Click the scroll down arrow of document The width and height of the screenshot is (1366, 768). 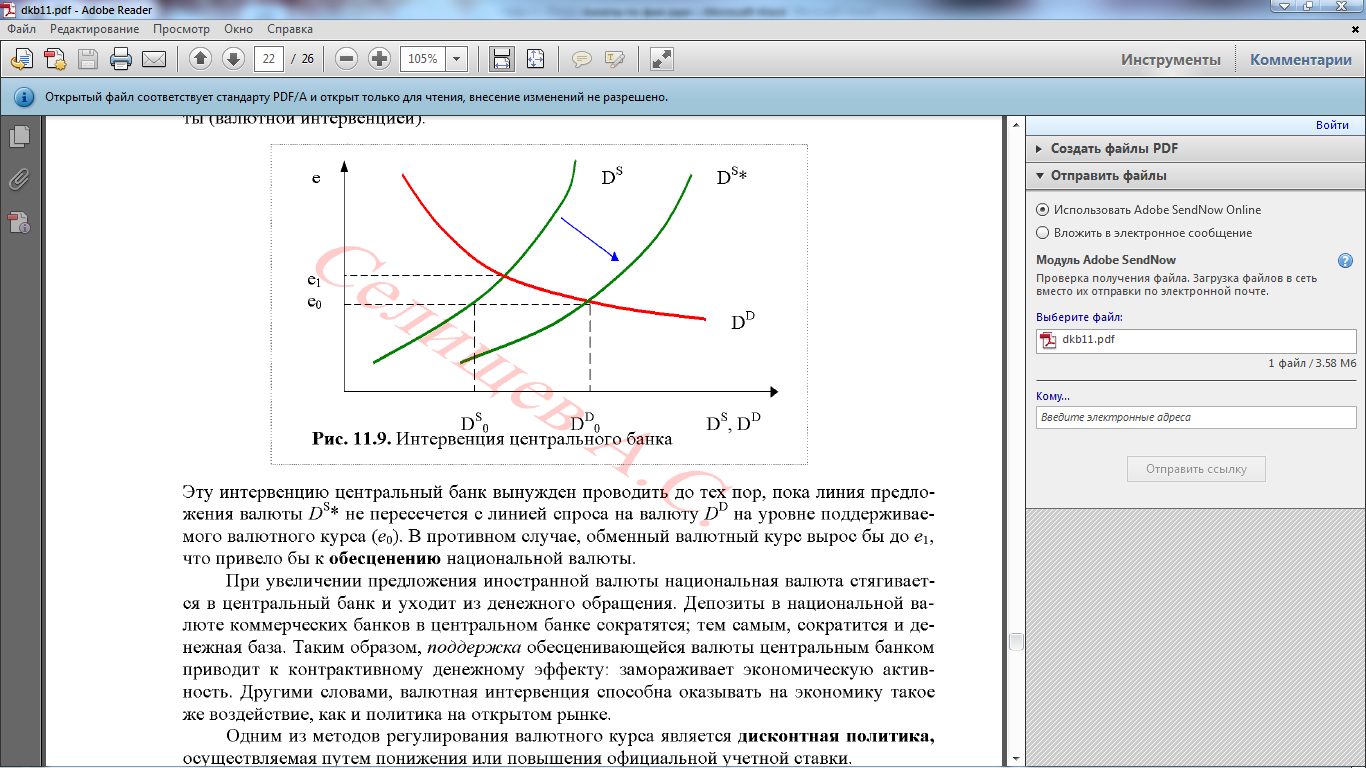tap(1014, 759)
